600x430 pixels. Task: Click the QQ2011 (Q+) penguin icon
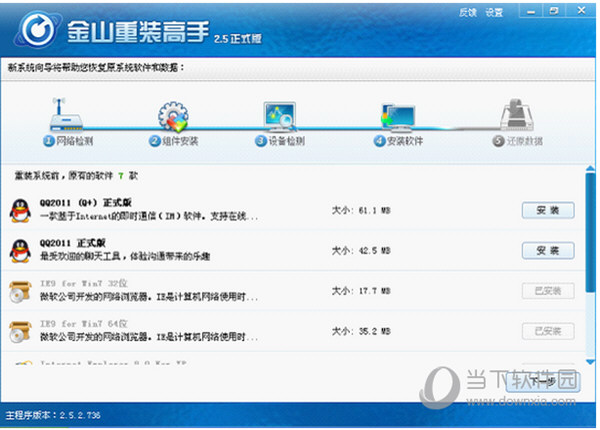(x=20, y=210)
